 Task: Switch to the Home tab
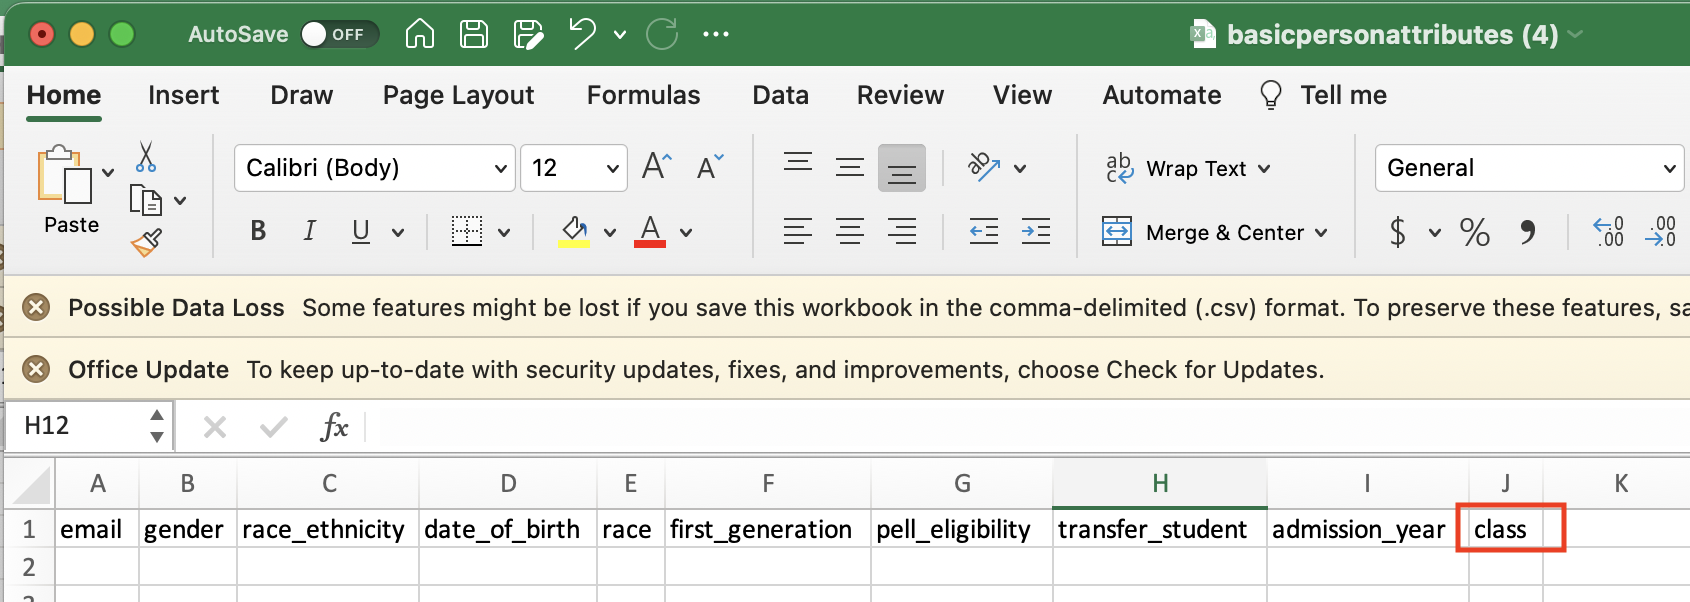[64, 95]
